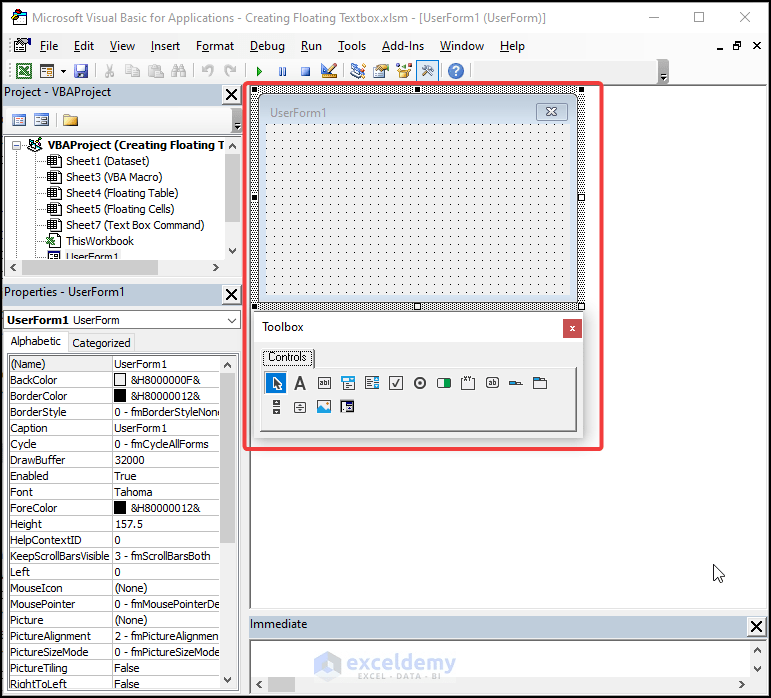Click the Undo arrow icon
The height and width of the screenshot is (698, 771).
pos(208,71)
